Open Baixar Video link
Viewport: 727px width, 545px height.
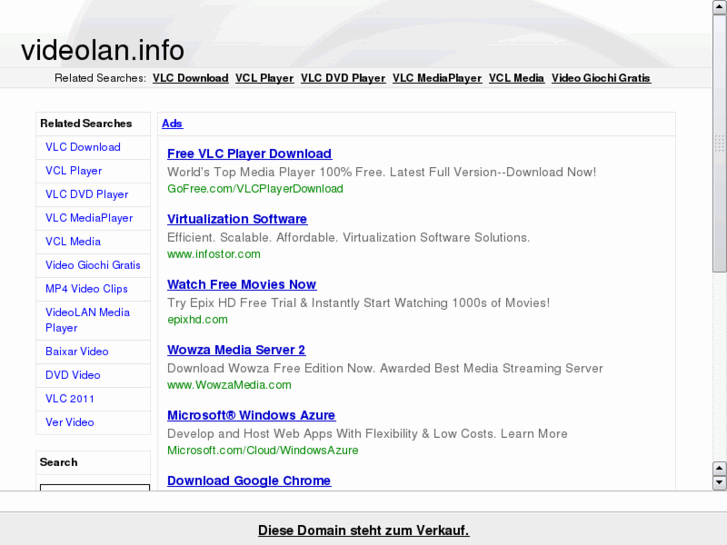(x=77, y=352)
